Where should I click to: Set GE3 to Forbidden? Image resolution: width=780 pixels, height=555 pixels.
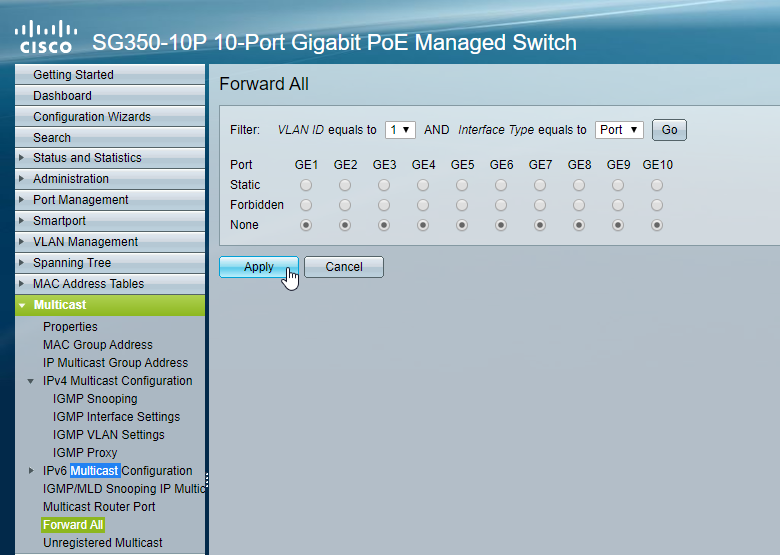[384, 205]
